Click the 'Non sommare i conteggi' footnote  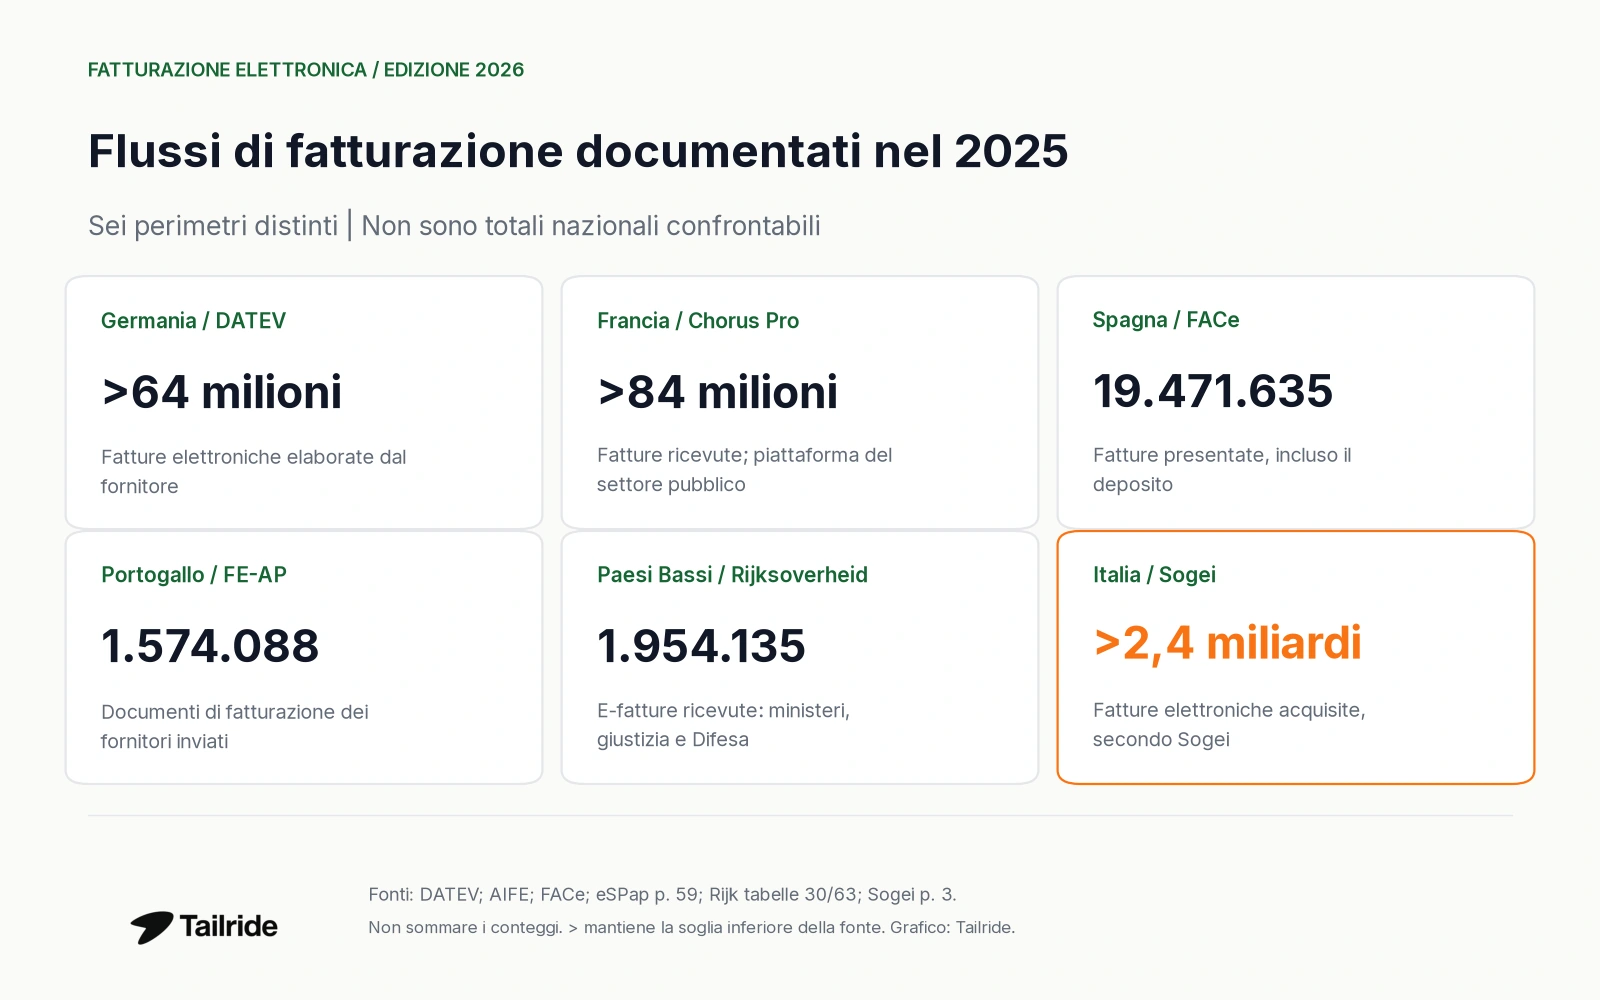coord(691,927)
